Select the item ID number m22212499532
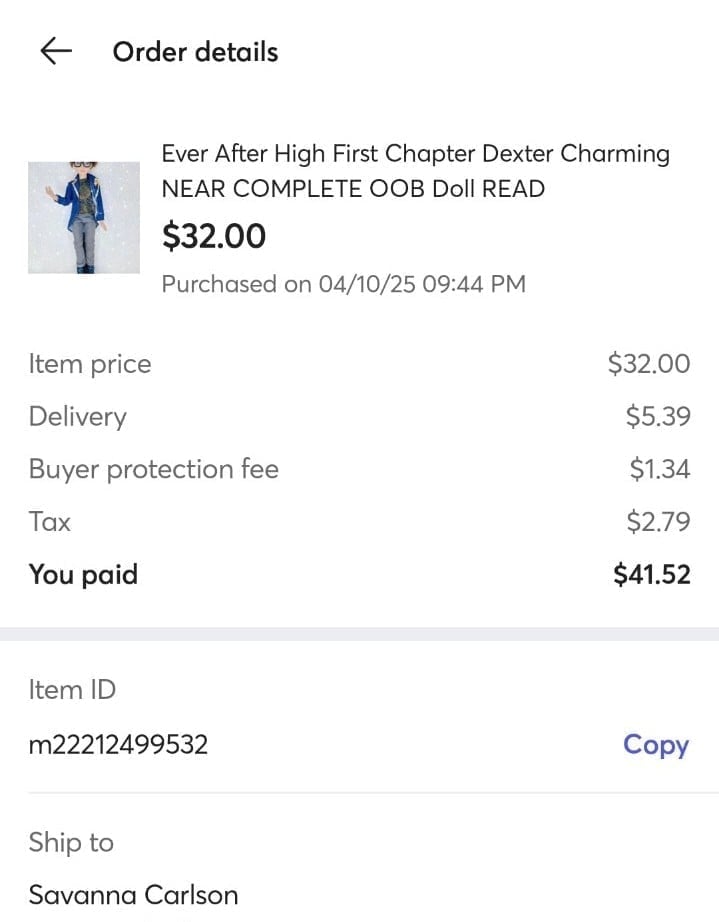The width and height of the screenshot is (719, 922). [118, 745]
